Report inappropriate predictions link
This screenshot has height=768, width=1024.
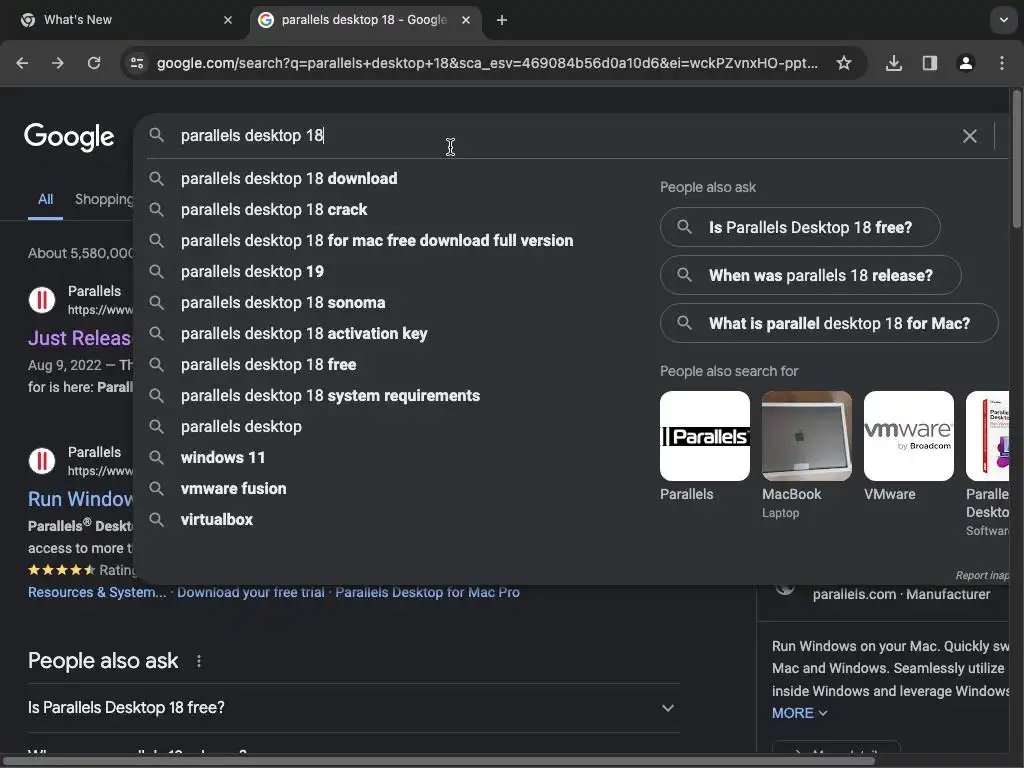(x=982, y=575)
